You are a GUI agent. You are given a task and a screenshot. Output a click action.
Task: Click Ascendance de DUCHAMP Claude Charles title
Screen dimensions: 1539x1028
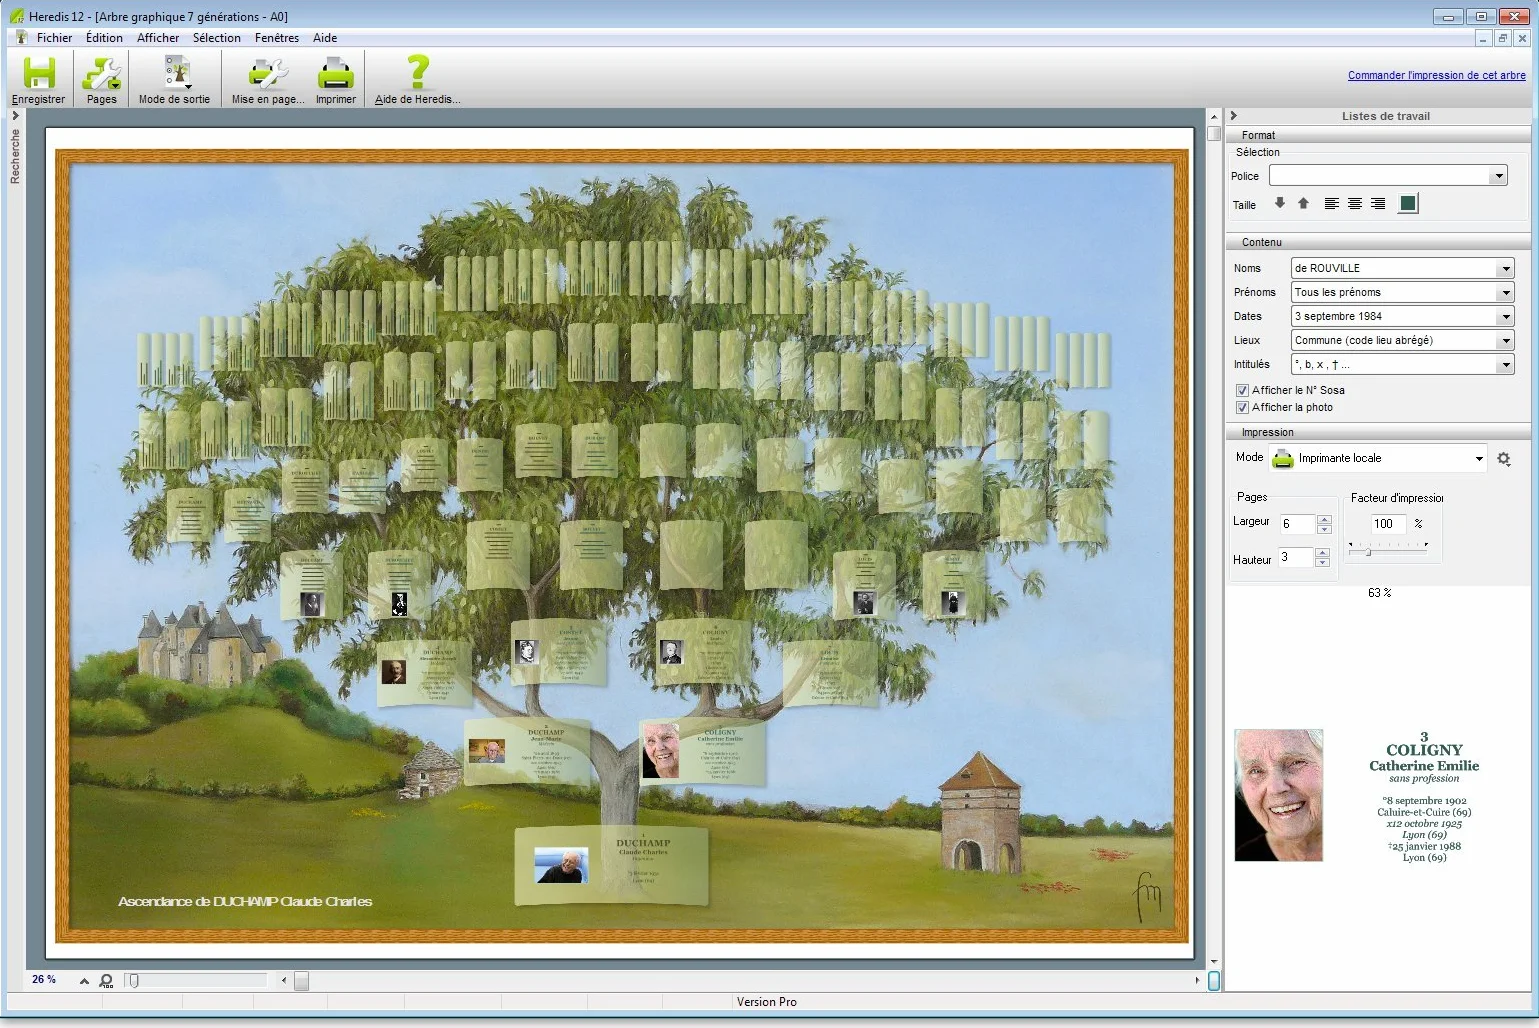pos(245,902)
